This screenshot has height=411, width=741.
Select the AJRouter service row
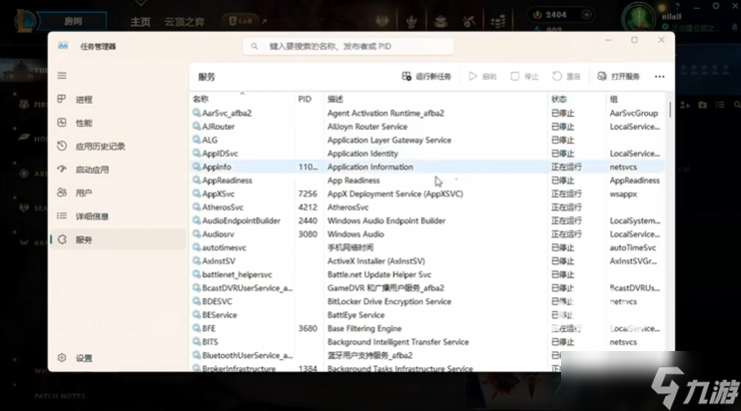[x=427, y=127]
